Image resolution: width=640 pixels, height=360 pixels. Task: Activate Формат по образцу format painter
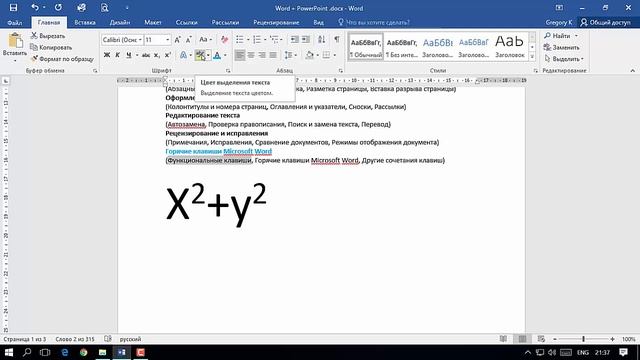pyautogui.click(x=62, y=59)
